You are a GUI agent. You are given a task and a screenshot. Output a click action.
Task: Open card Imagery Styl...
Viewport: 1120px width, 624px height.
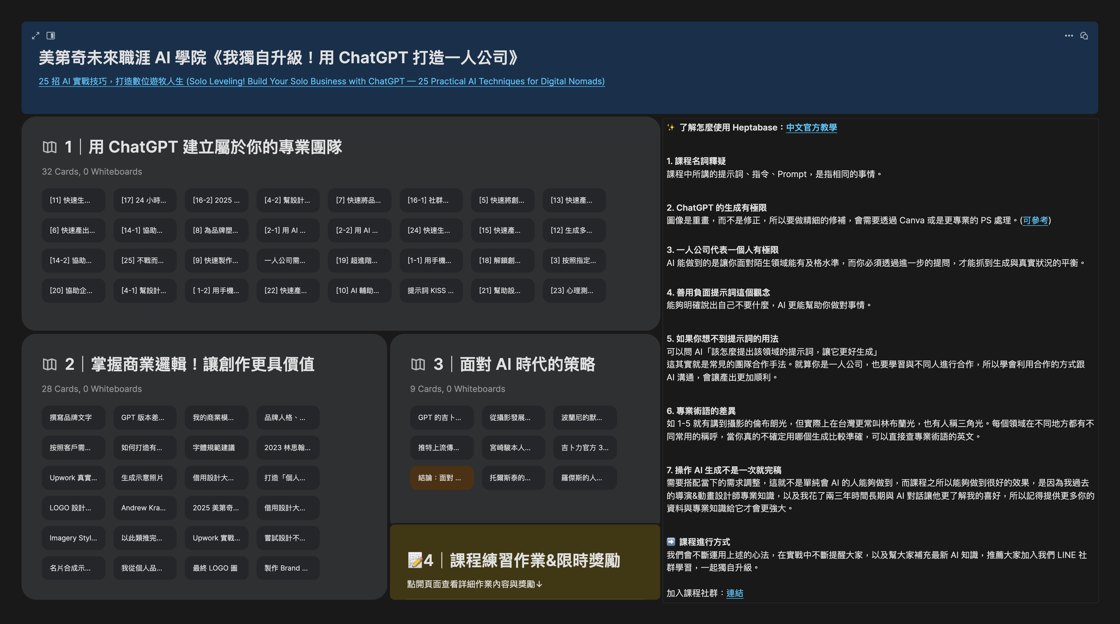pos(73,538)
